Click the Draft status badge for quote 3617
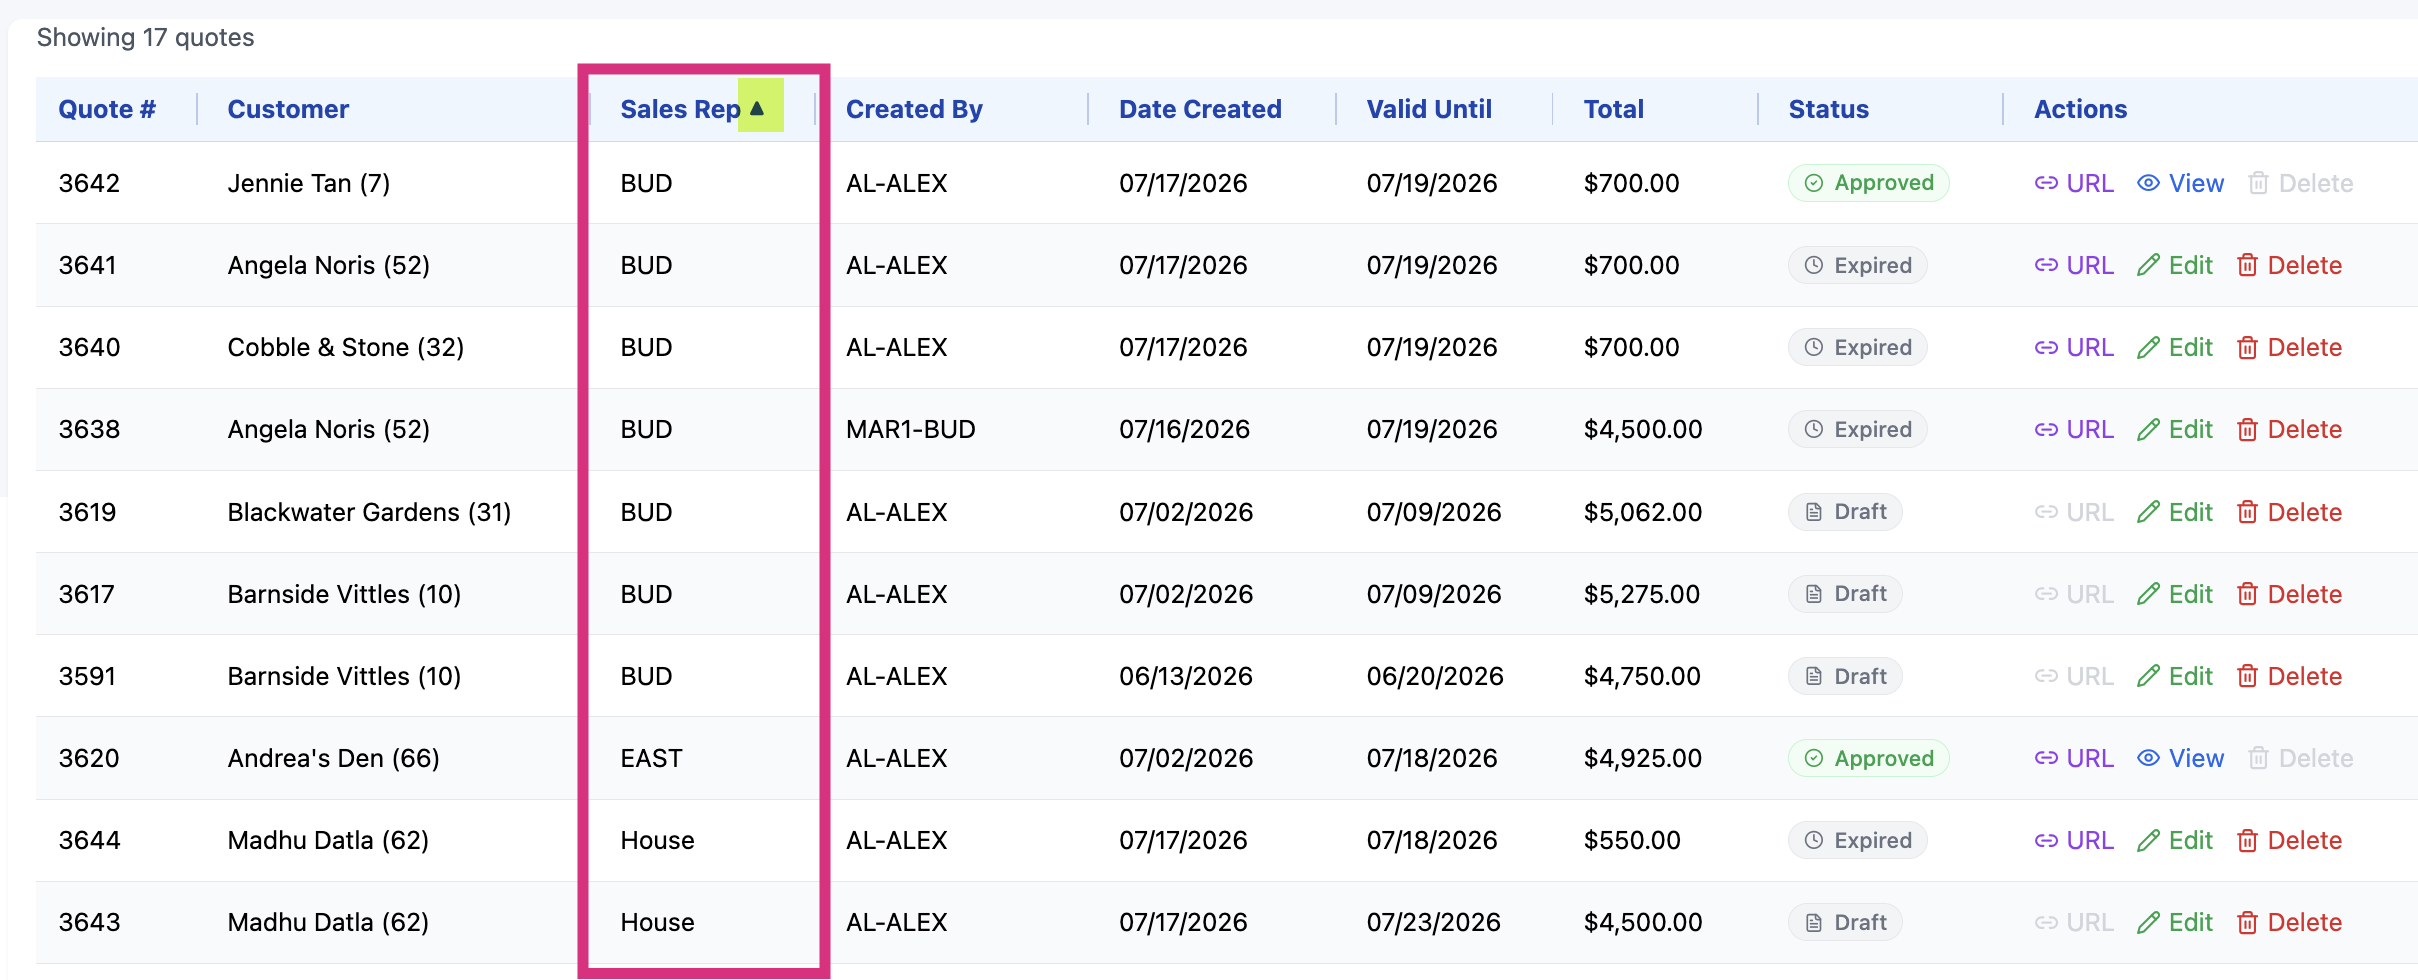 point(1845,594)
